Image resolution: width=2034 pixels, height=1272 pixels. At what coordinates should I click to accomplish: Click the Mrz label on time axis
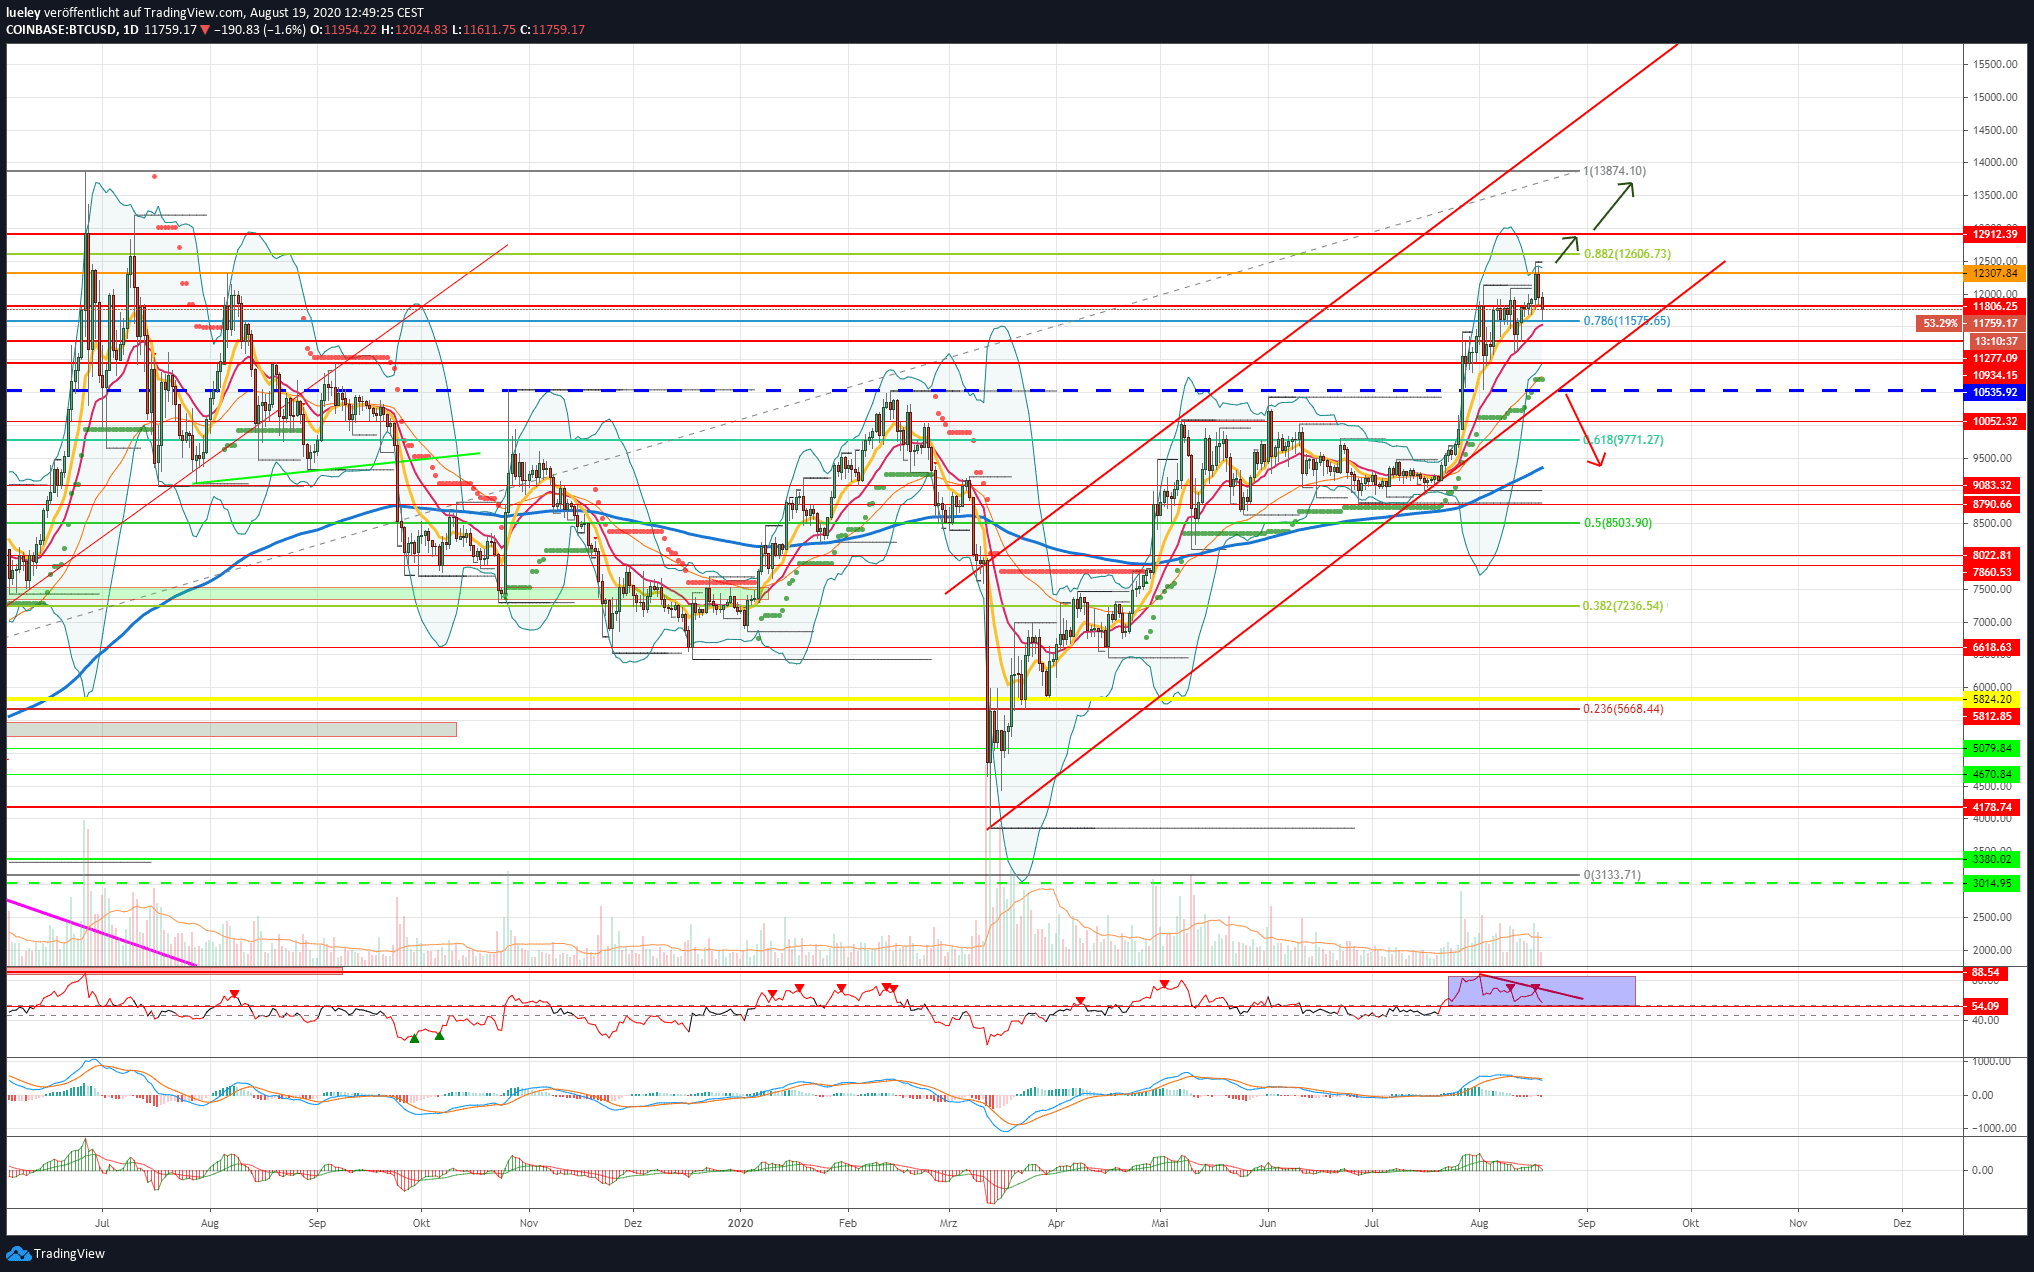click(x=949, y=1223)
